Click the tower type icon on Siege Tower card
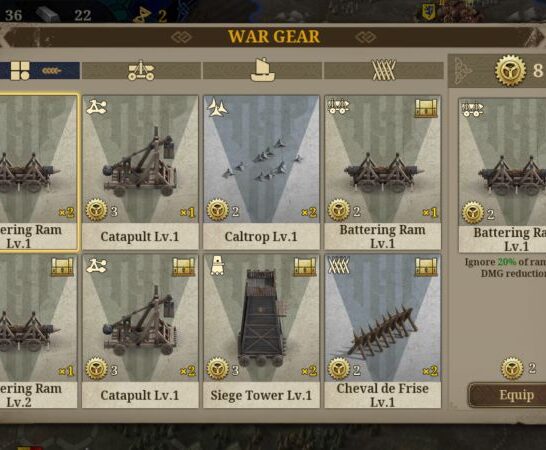This screenshot has width=546, height=450. pyautogui.click(x=217, y=266)
